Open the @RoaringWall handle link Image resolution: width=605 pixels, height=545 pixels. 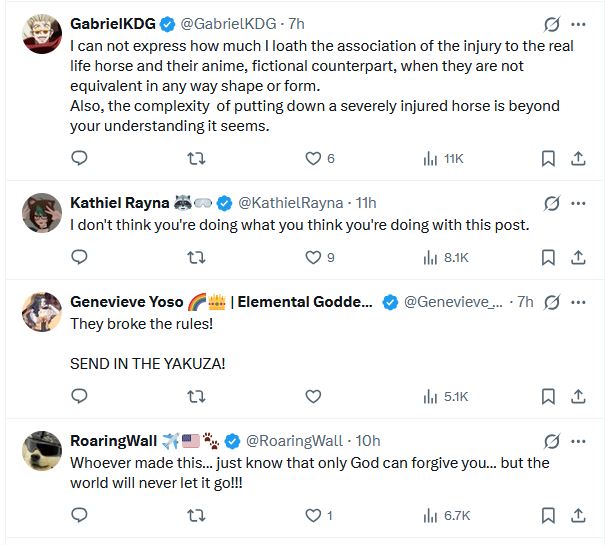(x=294, y=441)
